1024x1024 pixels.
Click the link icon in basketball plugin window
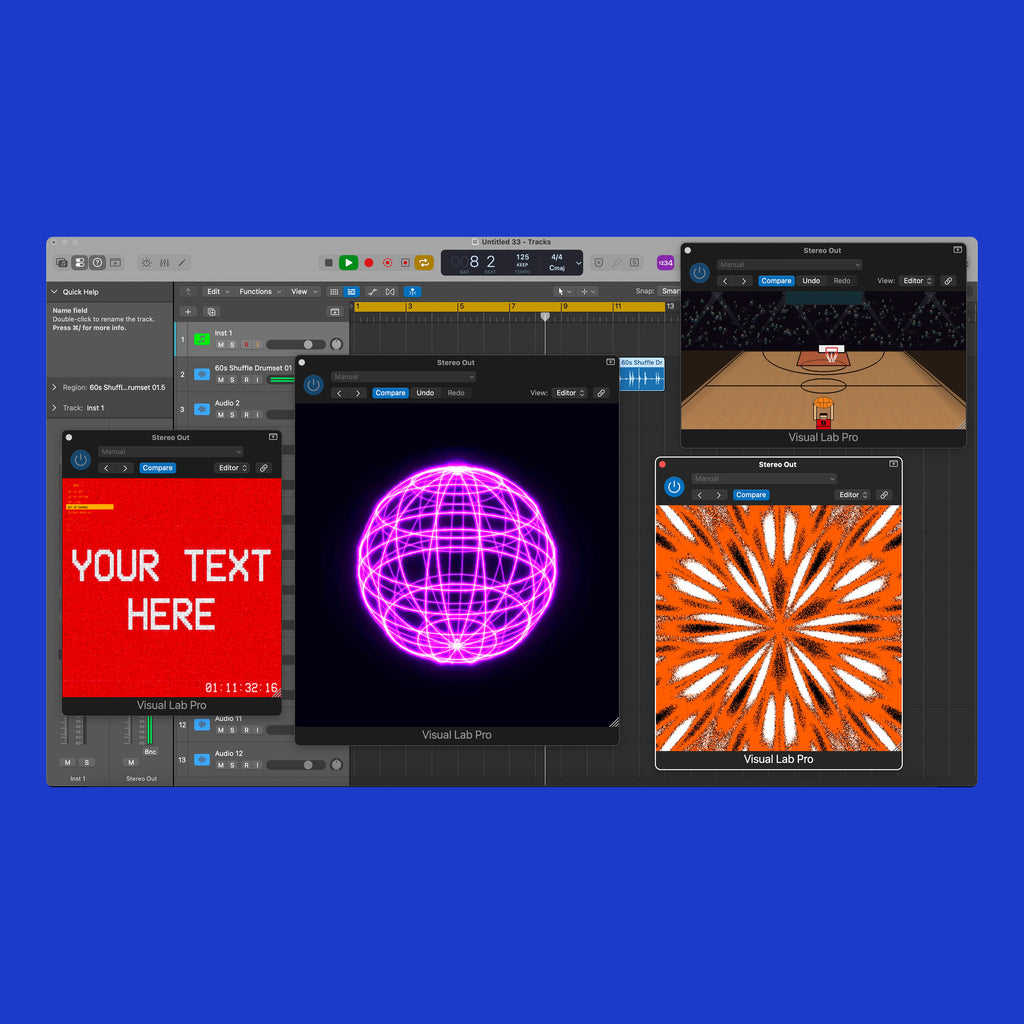pos(948,281)
